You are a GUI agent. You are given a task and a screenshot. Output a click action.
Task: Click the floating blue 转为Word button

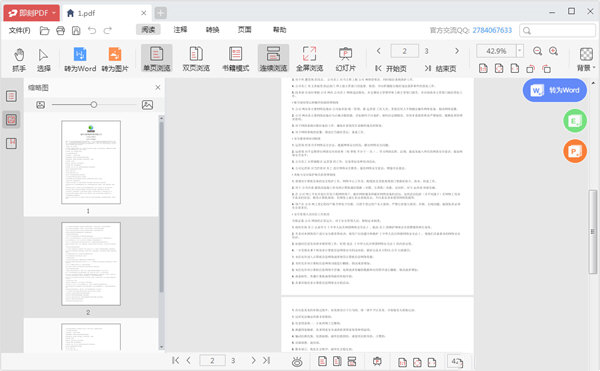pyautogui.click(x=554, y=90)
